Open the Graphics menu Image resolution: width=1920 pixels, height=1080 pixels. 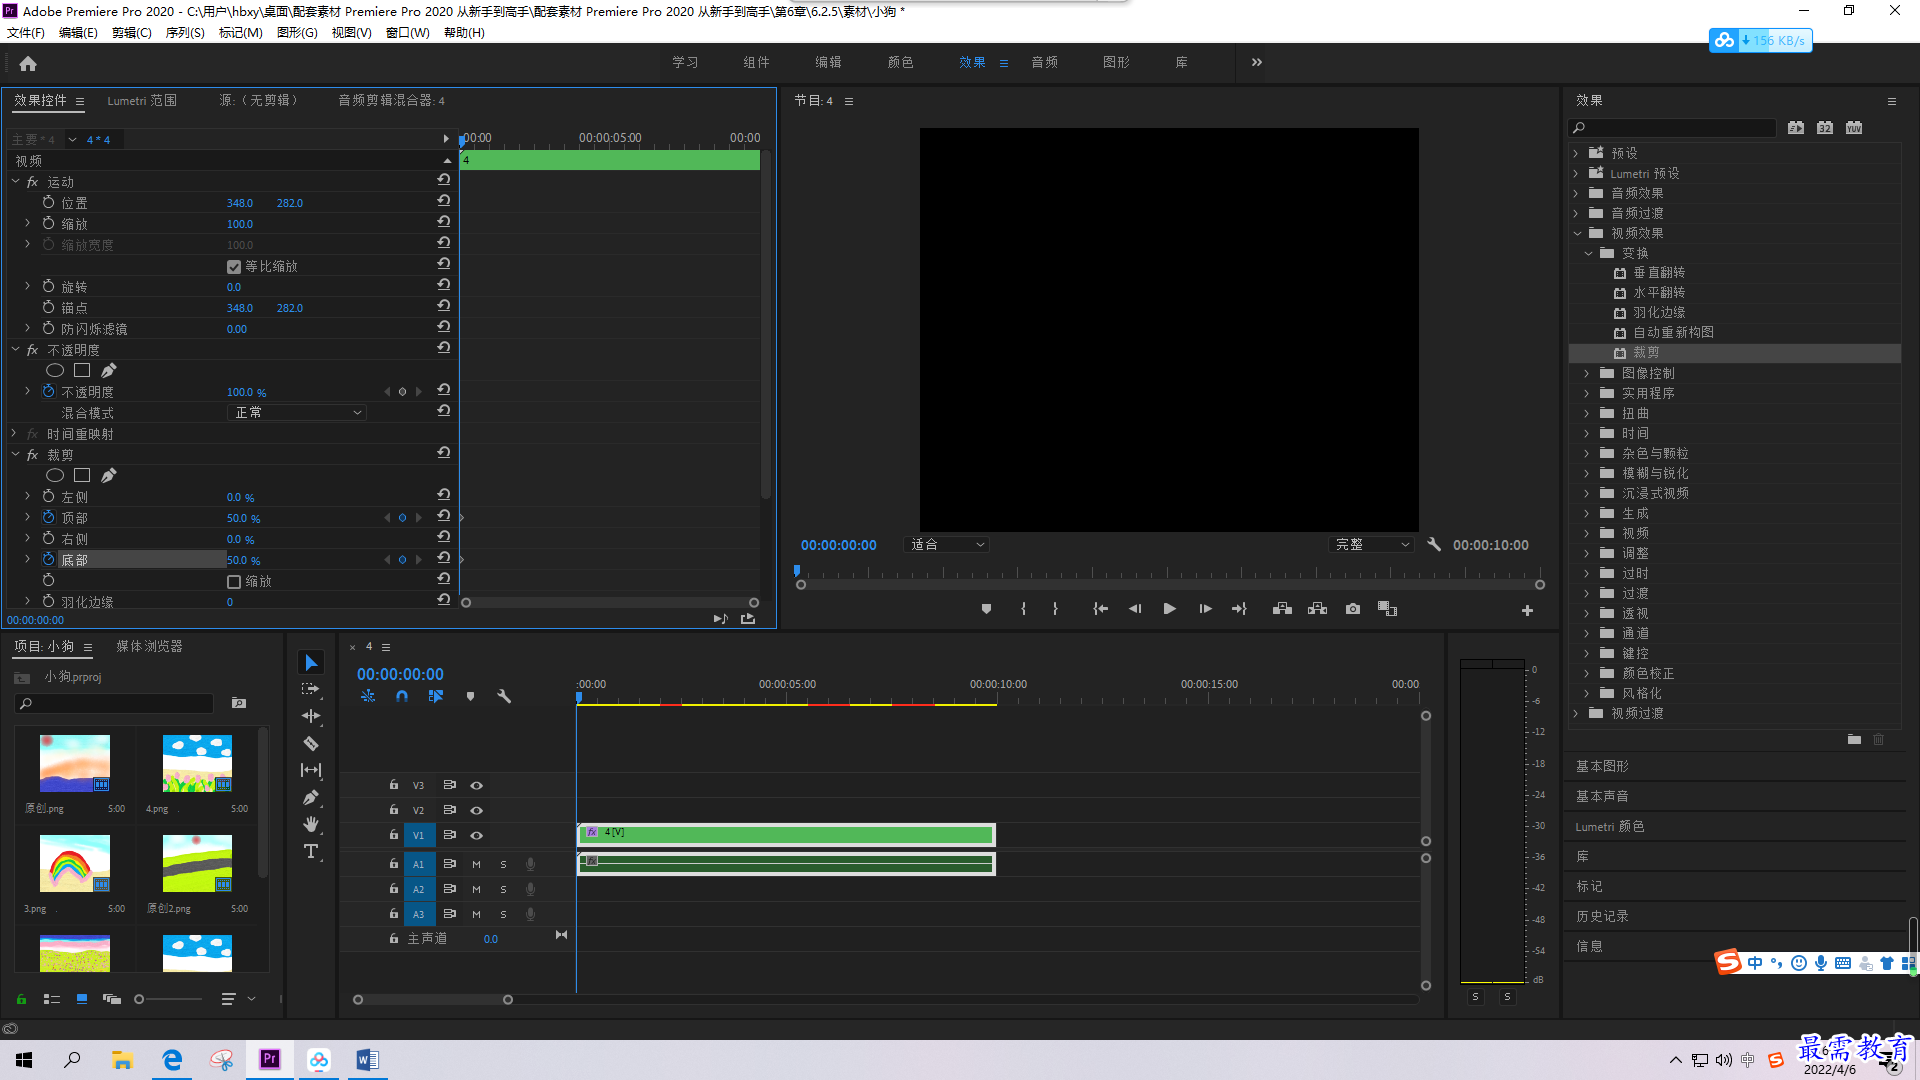(x=297, y=33)
